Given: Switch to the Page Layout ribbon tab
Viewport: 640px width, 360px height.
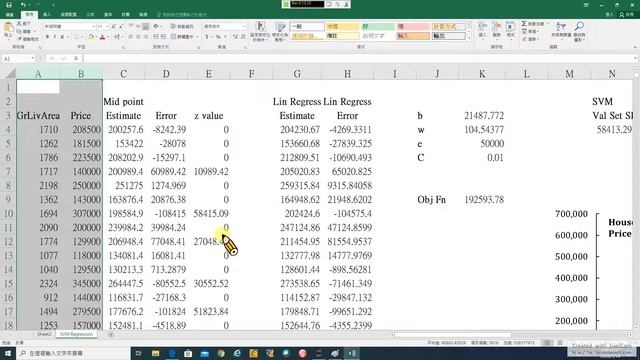Looking at the screenshot, I should point(68,15).
